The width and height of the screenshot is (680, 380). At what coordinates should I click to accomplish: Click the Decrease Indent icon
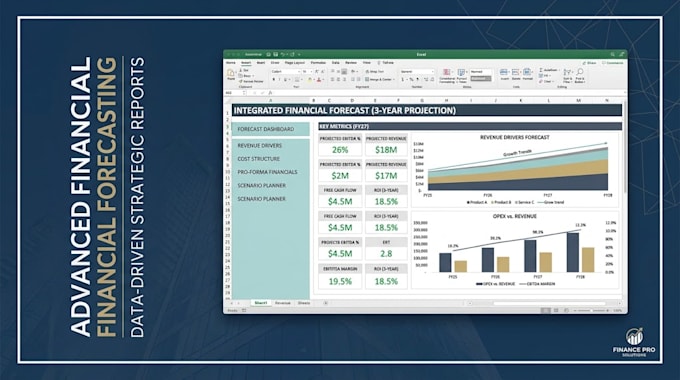coord(352,79)
